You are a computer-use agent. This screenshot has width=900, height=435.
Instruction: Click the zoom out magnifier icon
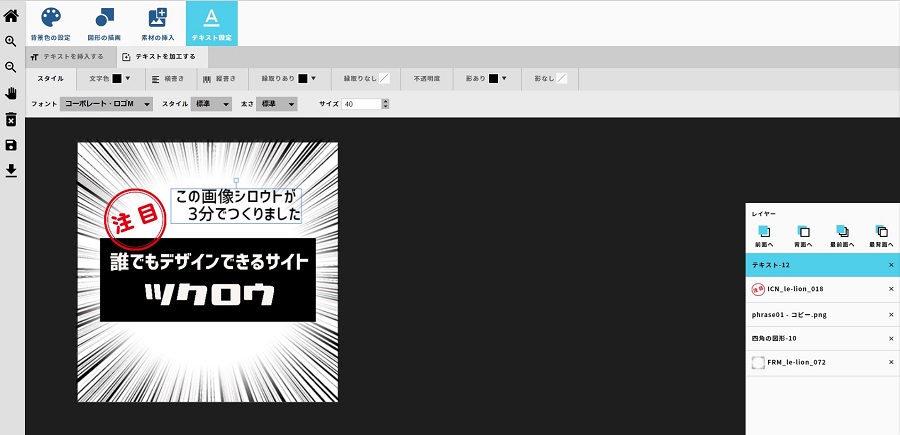pyautogui.click(x=11, y=67)
